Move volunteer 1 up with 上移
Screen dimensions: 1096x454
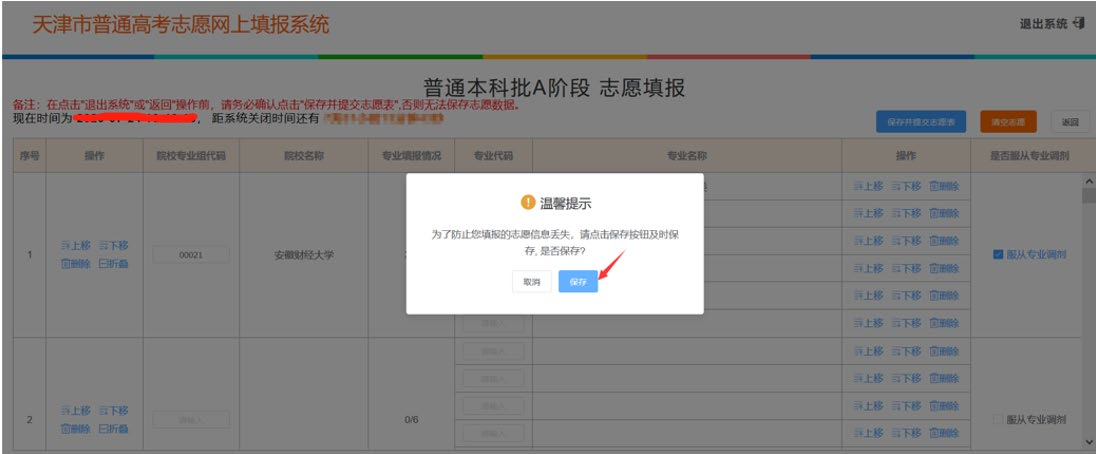[75, 246]
